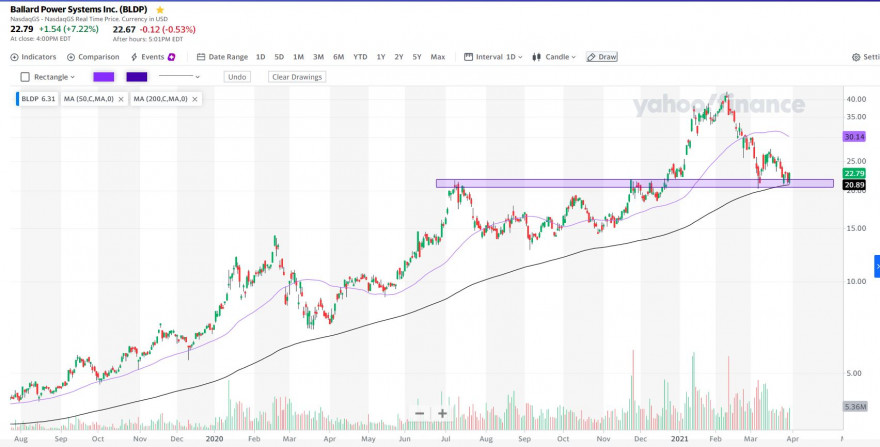Screen dimensions: 880x447
Task: Click the Ballard Power Systems Inc. title
Action: (81, 10)
